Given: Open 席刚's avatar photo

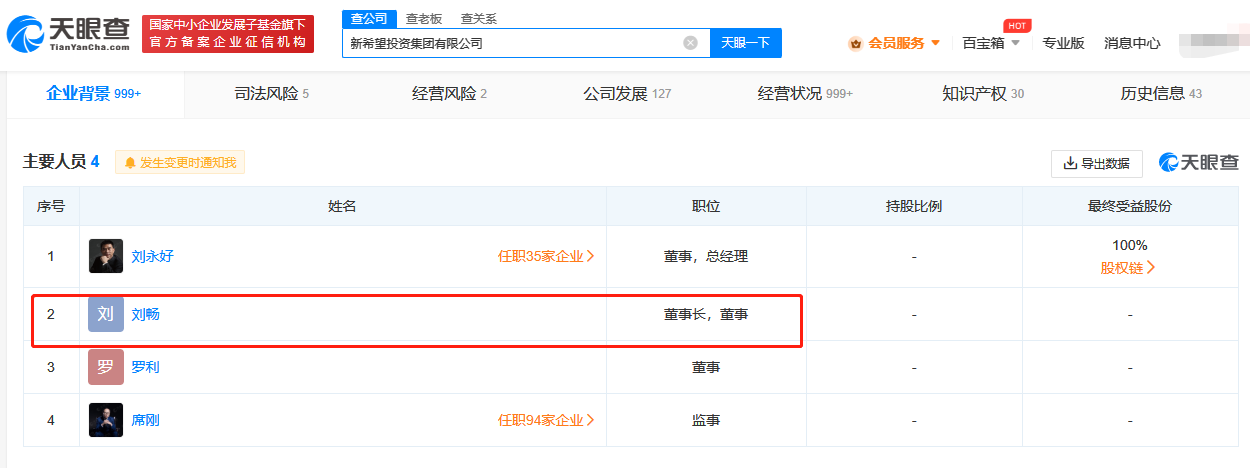Looking at the screenshot, I should (x=106, y=420).
